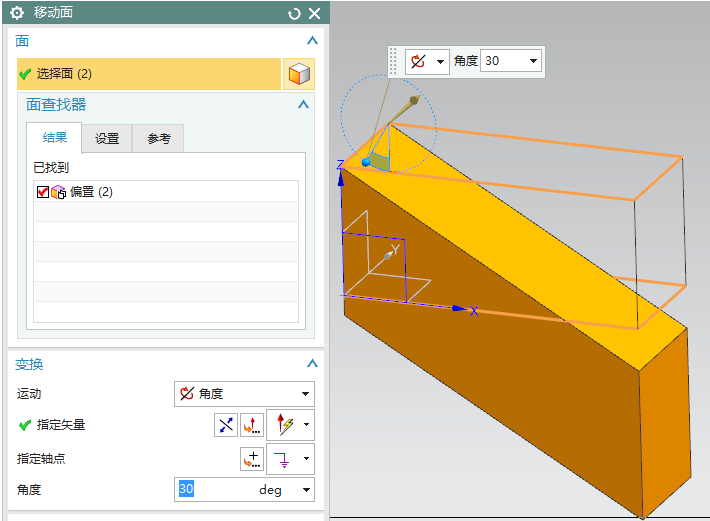
Task: Switch to the 设置 tab
Action: [107, 139]
